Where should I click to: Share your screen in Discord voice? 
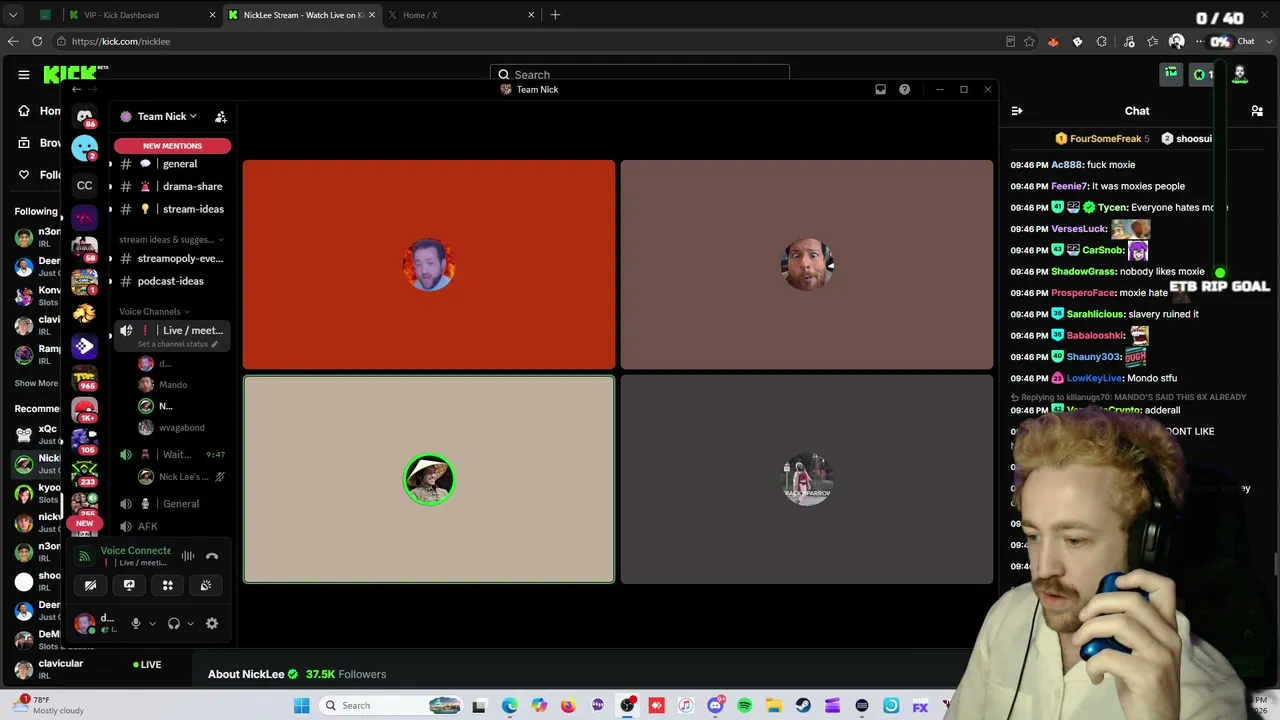pyautogui.click(x=129, y=585)
